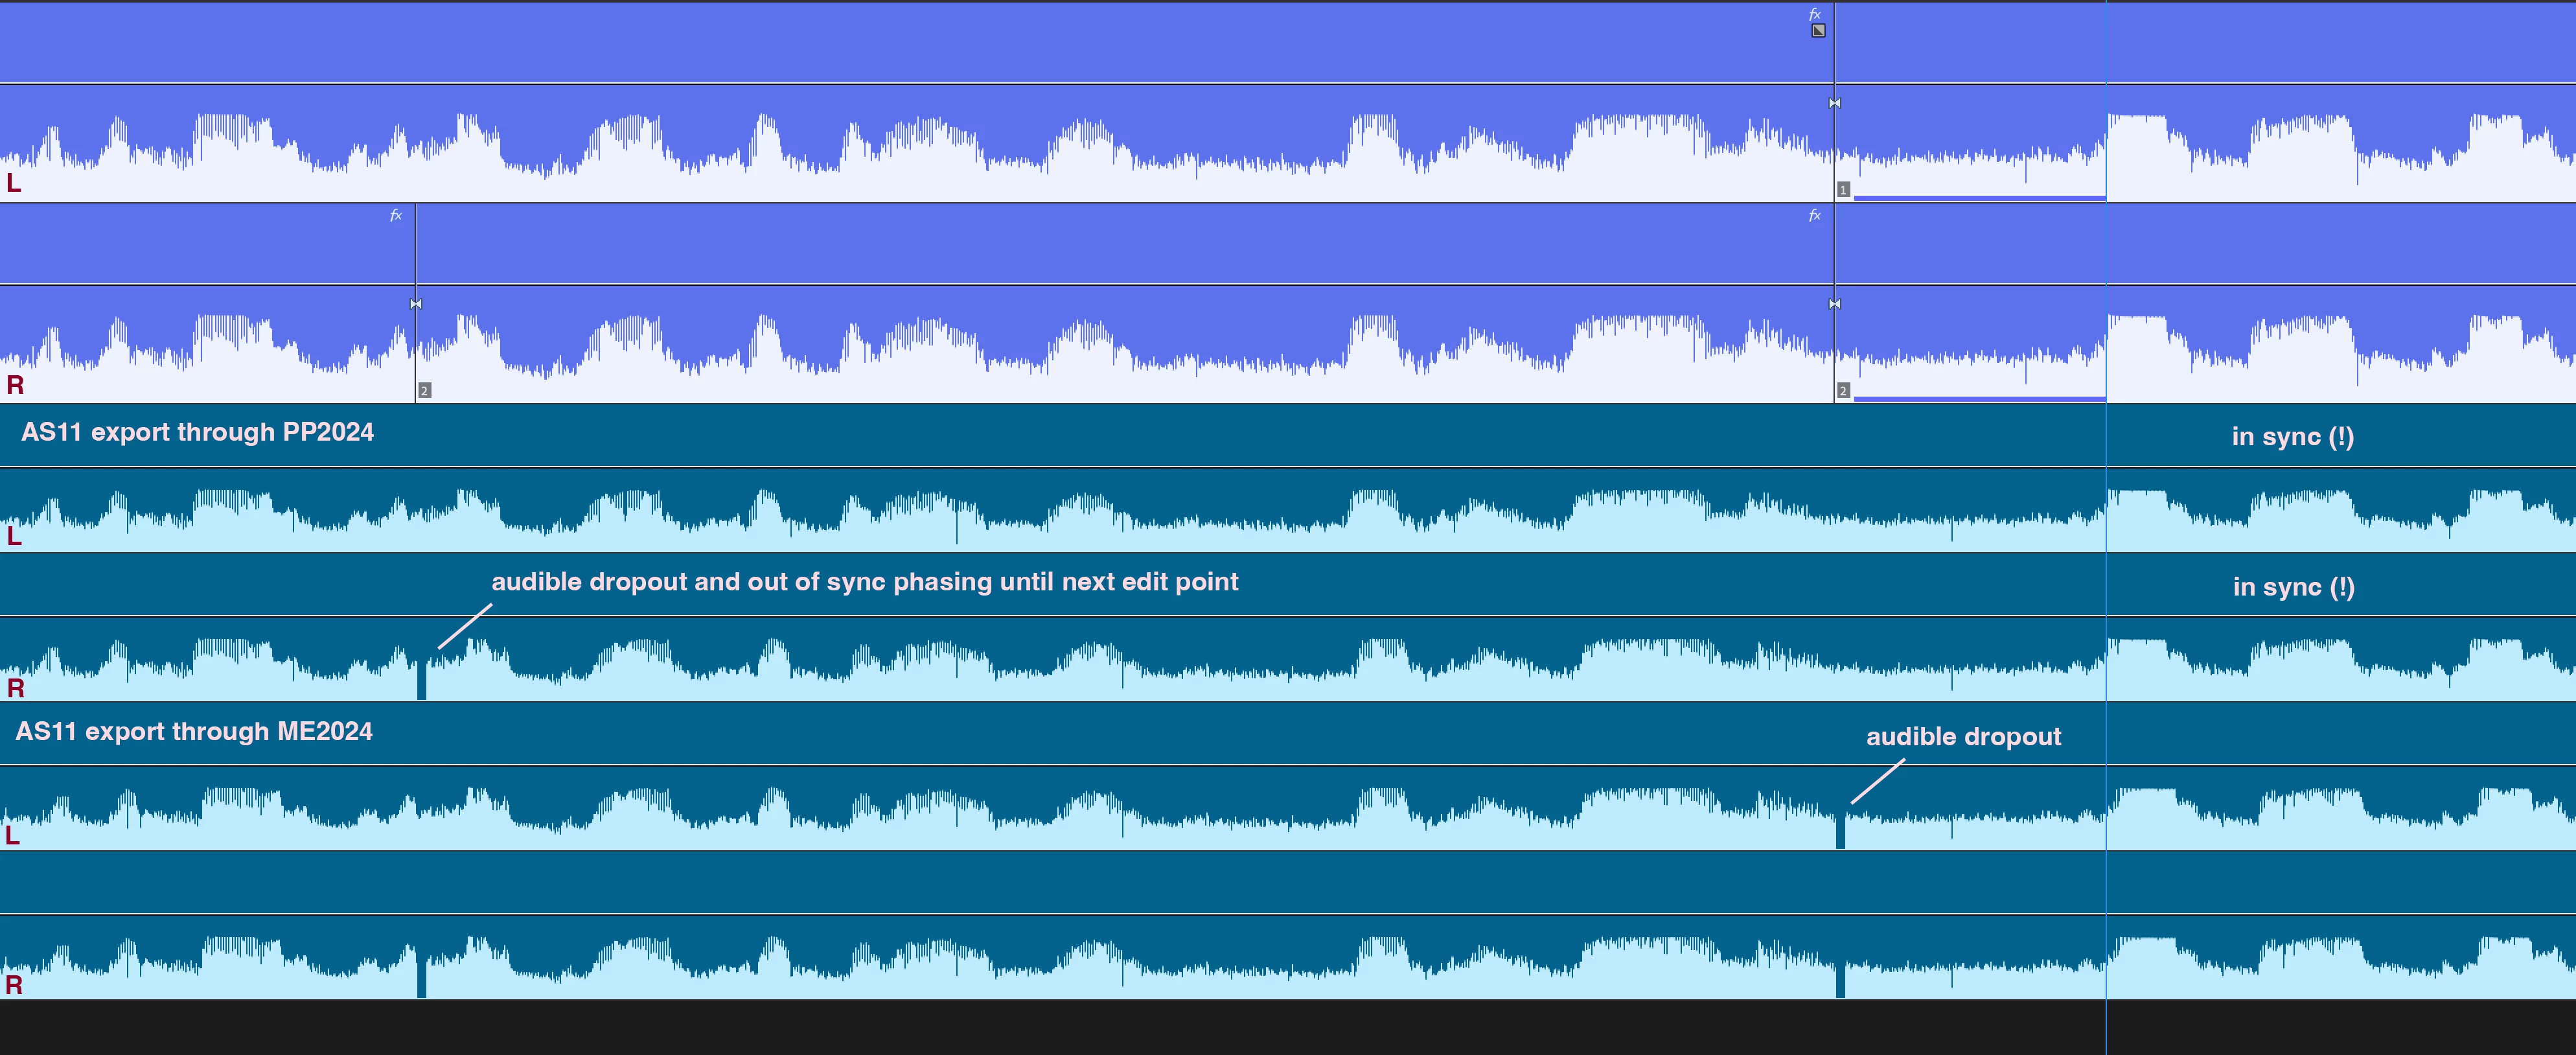The image size is (2576, 1055).
Task: Select the 'AS11 export through PP2024' clip label
Action: (197, 432)
